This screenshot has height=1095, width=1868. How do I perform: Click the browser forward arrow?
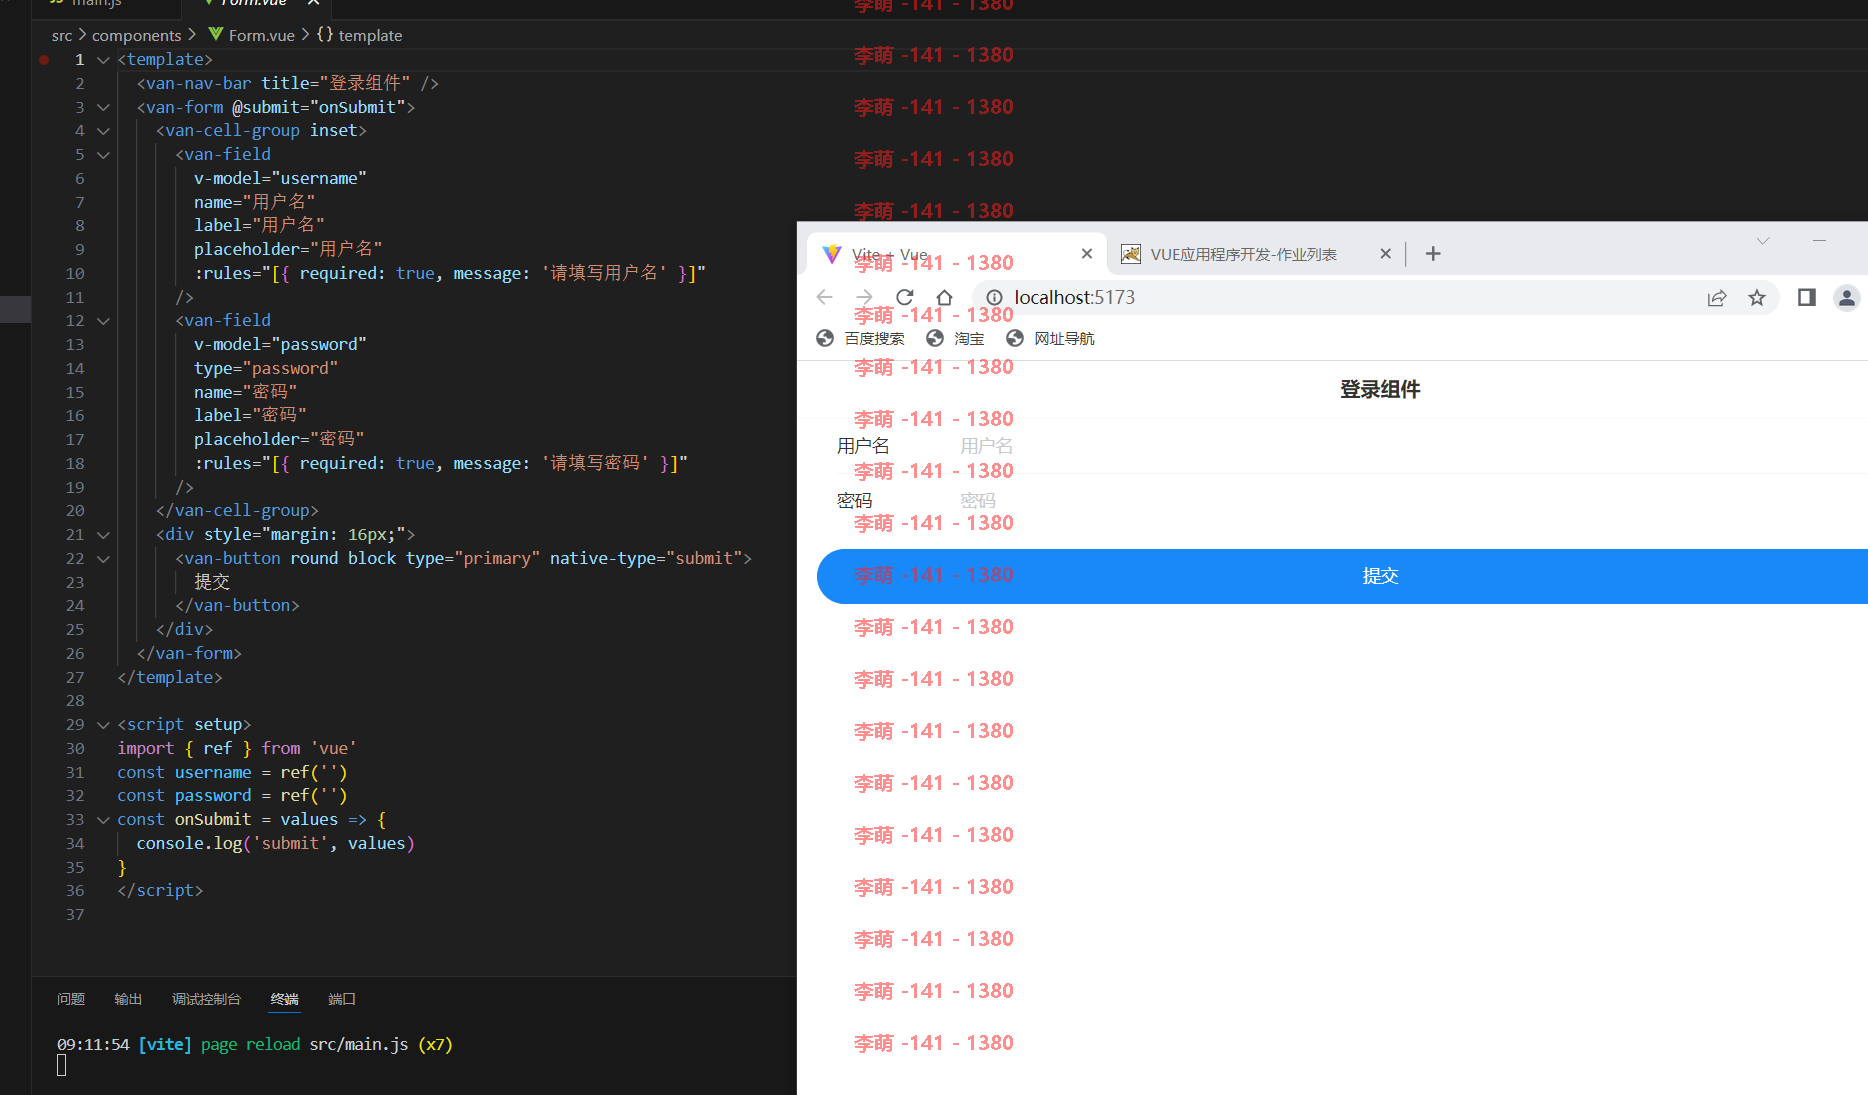point(865,297)
